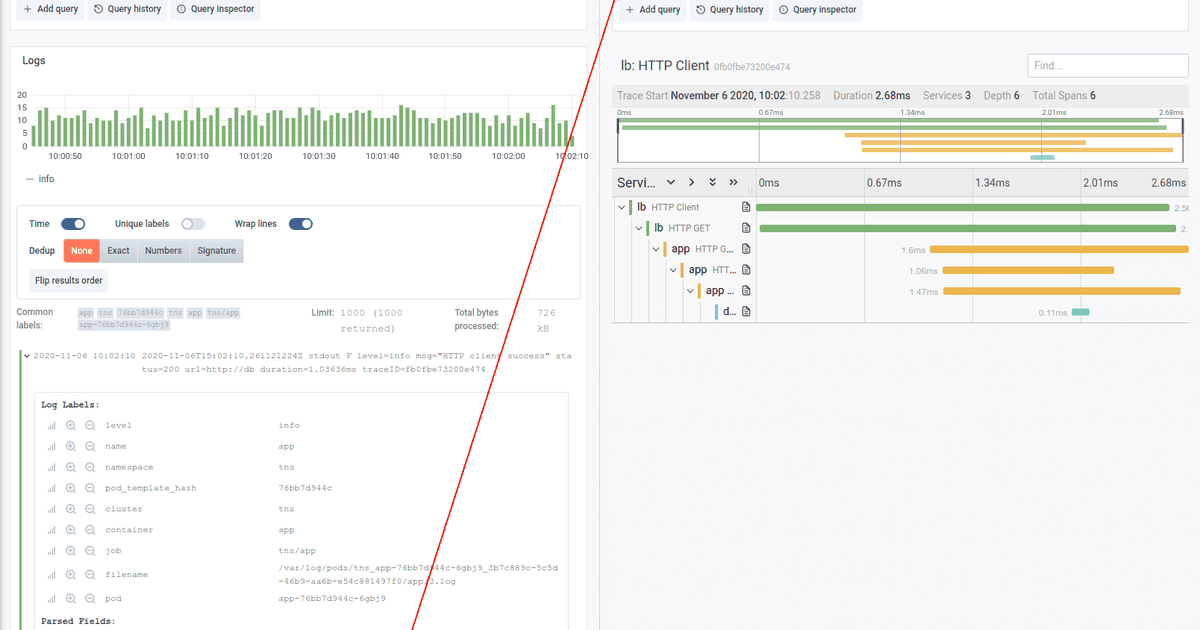Select Numbers dedup option

click(163, 251)
